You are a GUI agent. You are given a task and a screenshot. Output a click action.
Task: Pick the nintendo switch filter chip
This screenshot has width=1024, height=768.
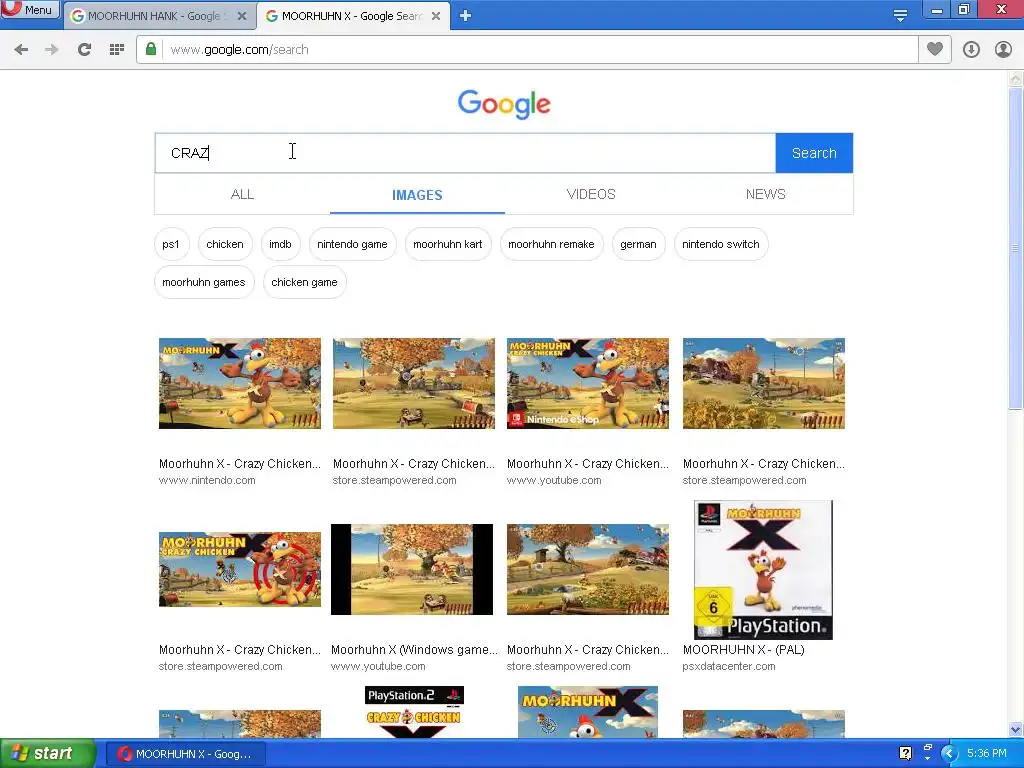[x=720, y=244]
